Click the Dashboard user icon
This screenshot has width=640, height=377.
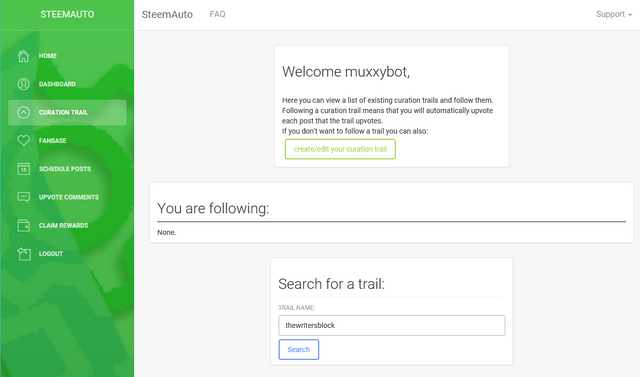tap(24, 84)
